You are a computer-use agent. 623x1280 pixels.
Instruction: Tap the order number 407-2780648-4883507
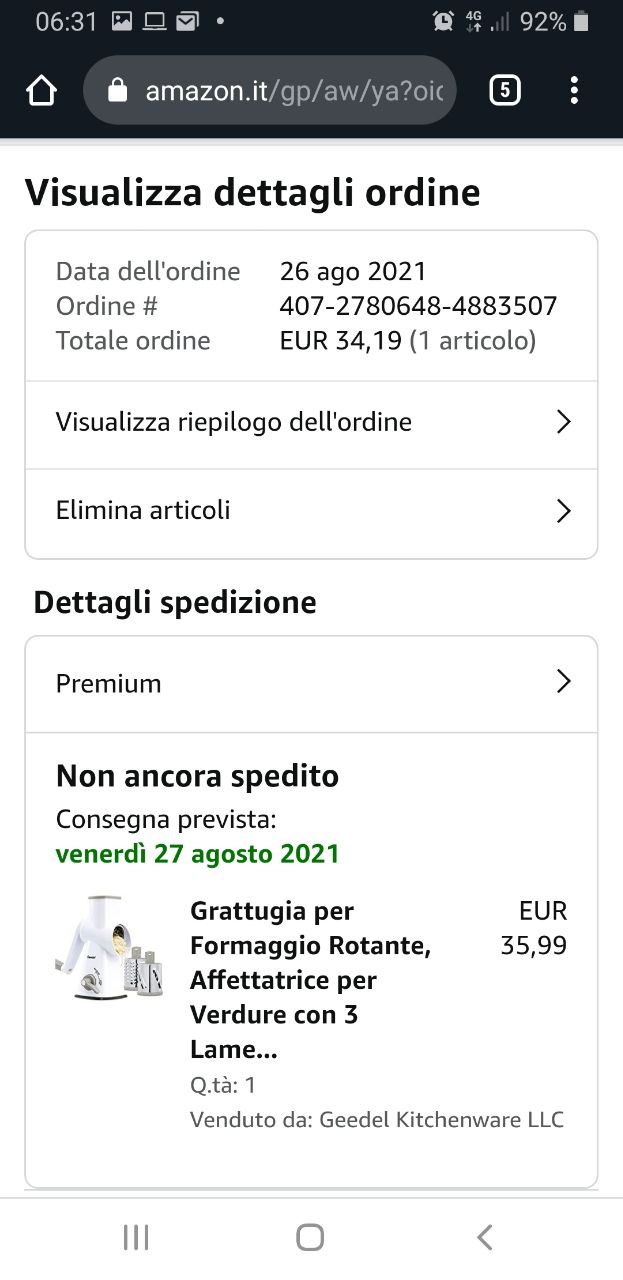click(x=418, y=306)
